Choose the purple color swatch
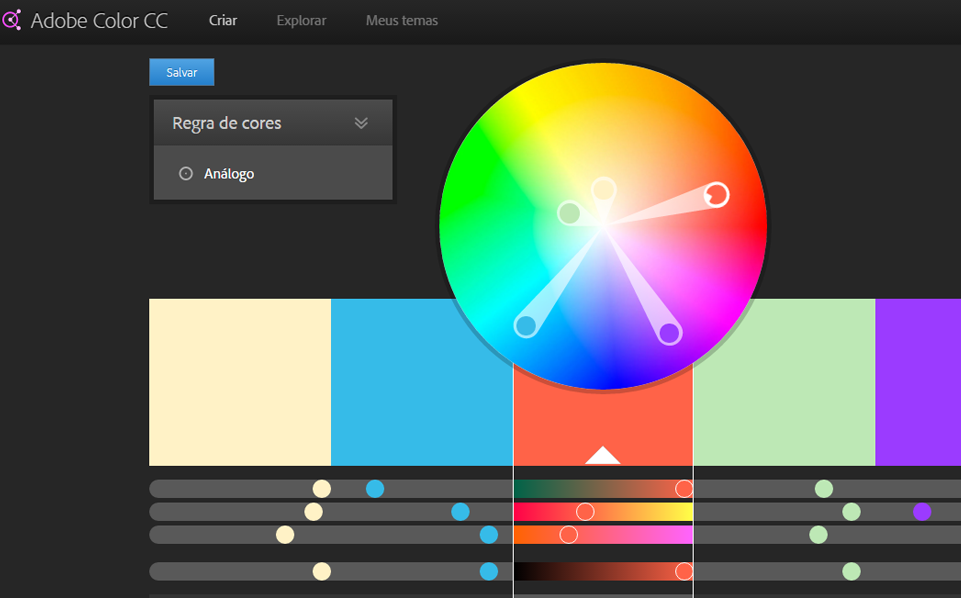The image size is (961, 598). coord(917,382)
